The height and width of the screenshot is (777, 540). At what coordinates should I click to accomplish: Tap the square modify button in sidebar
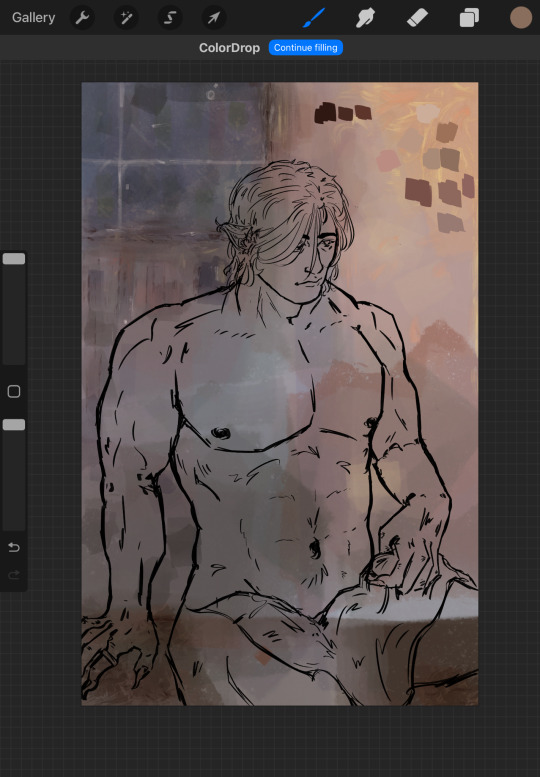coord(14,391)
